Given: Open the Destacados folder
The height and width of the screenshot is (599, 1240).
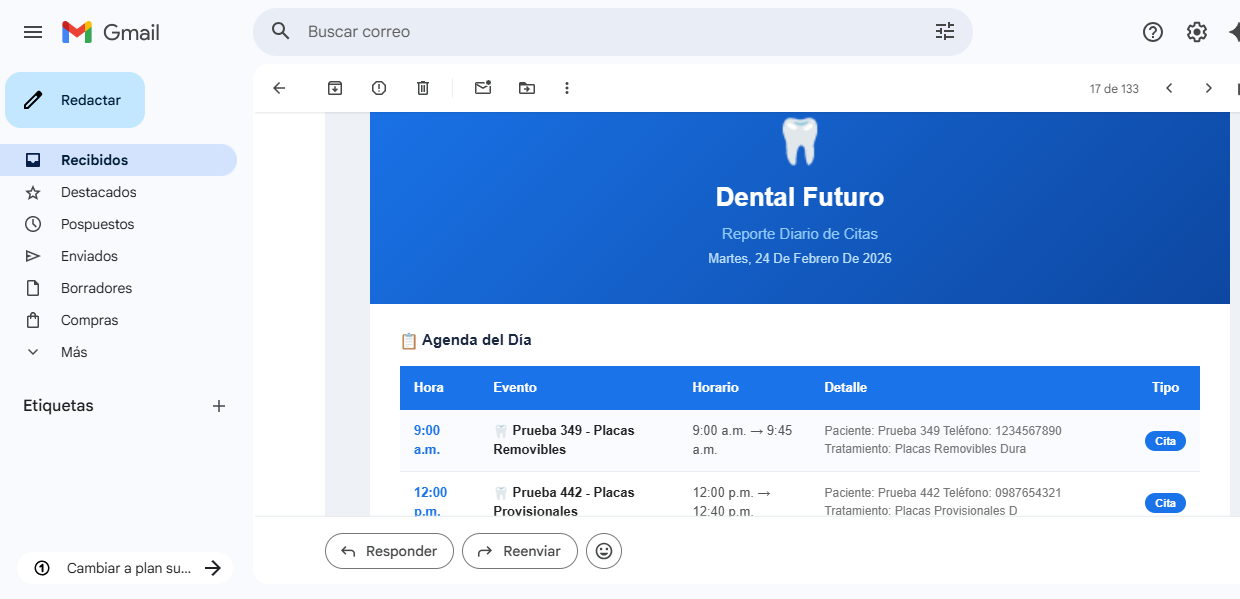Looking at the screenshot, I should 98,192.
